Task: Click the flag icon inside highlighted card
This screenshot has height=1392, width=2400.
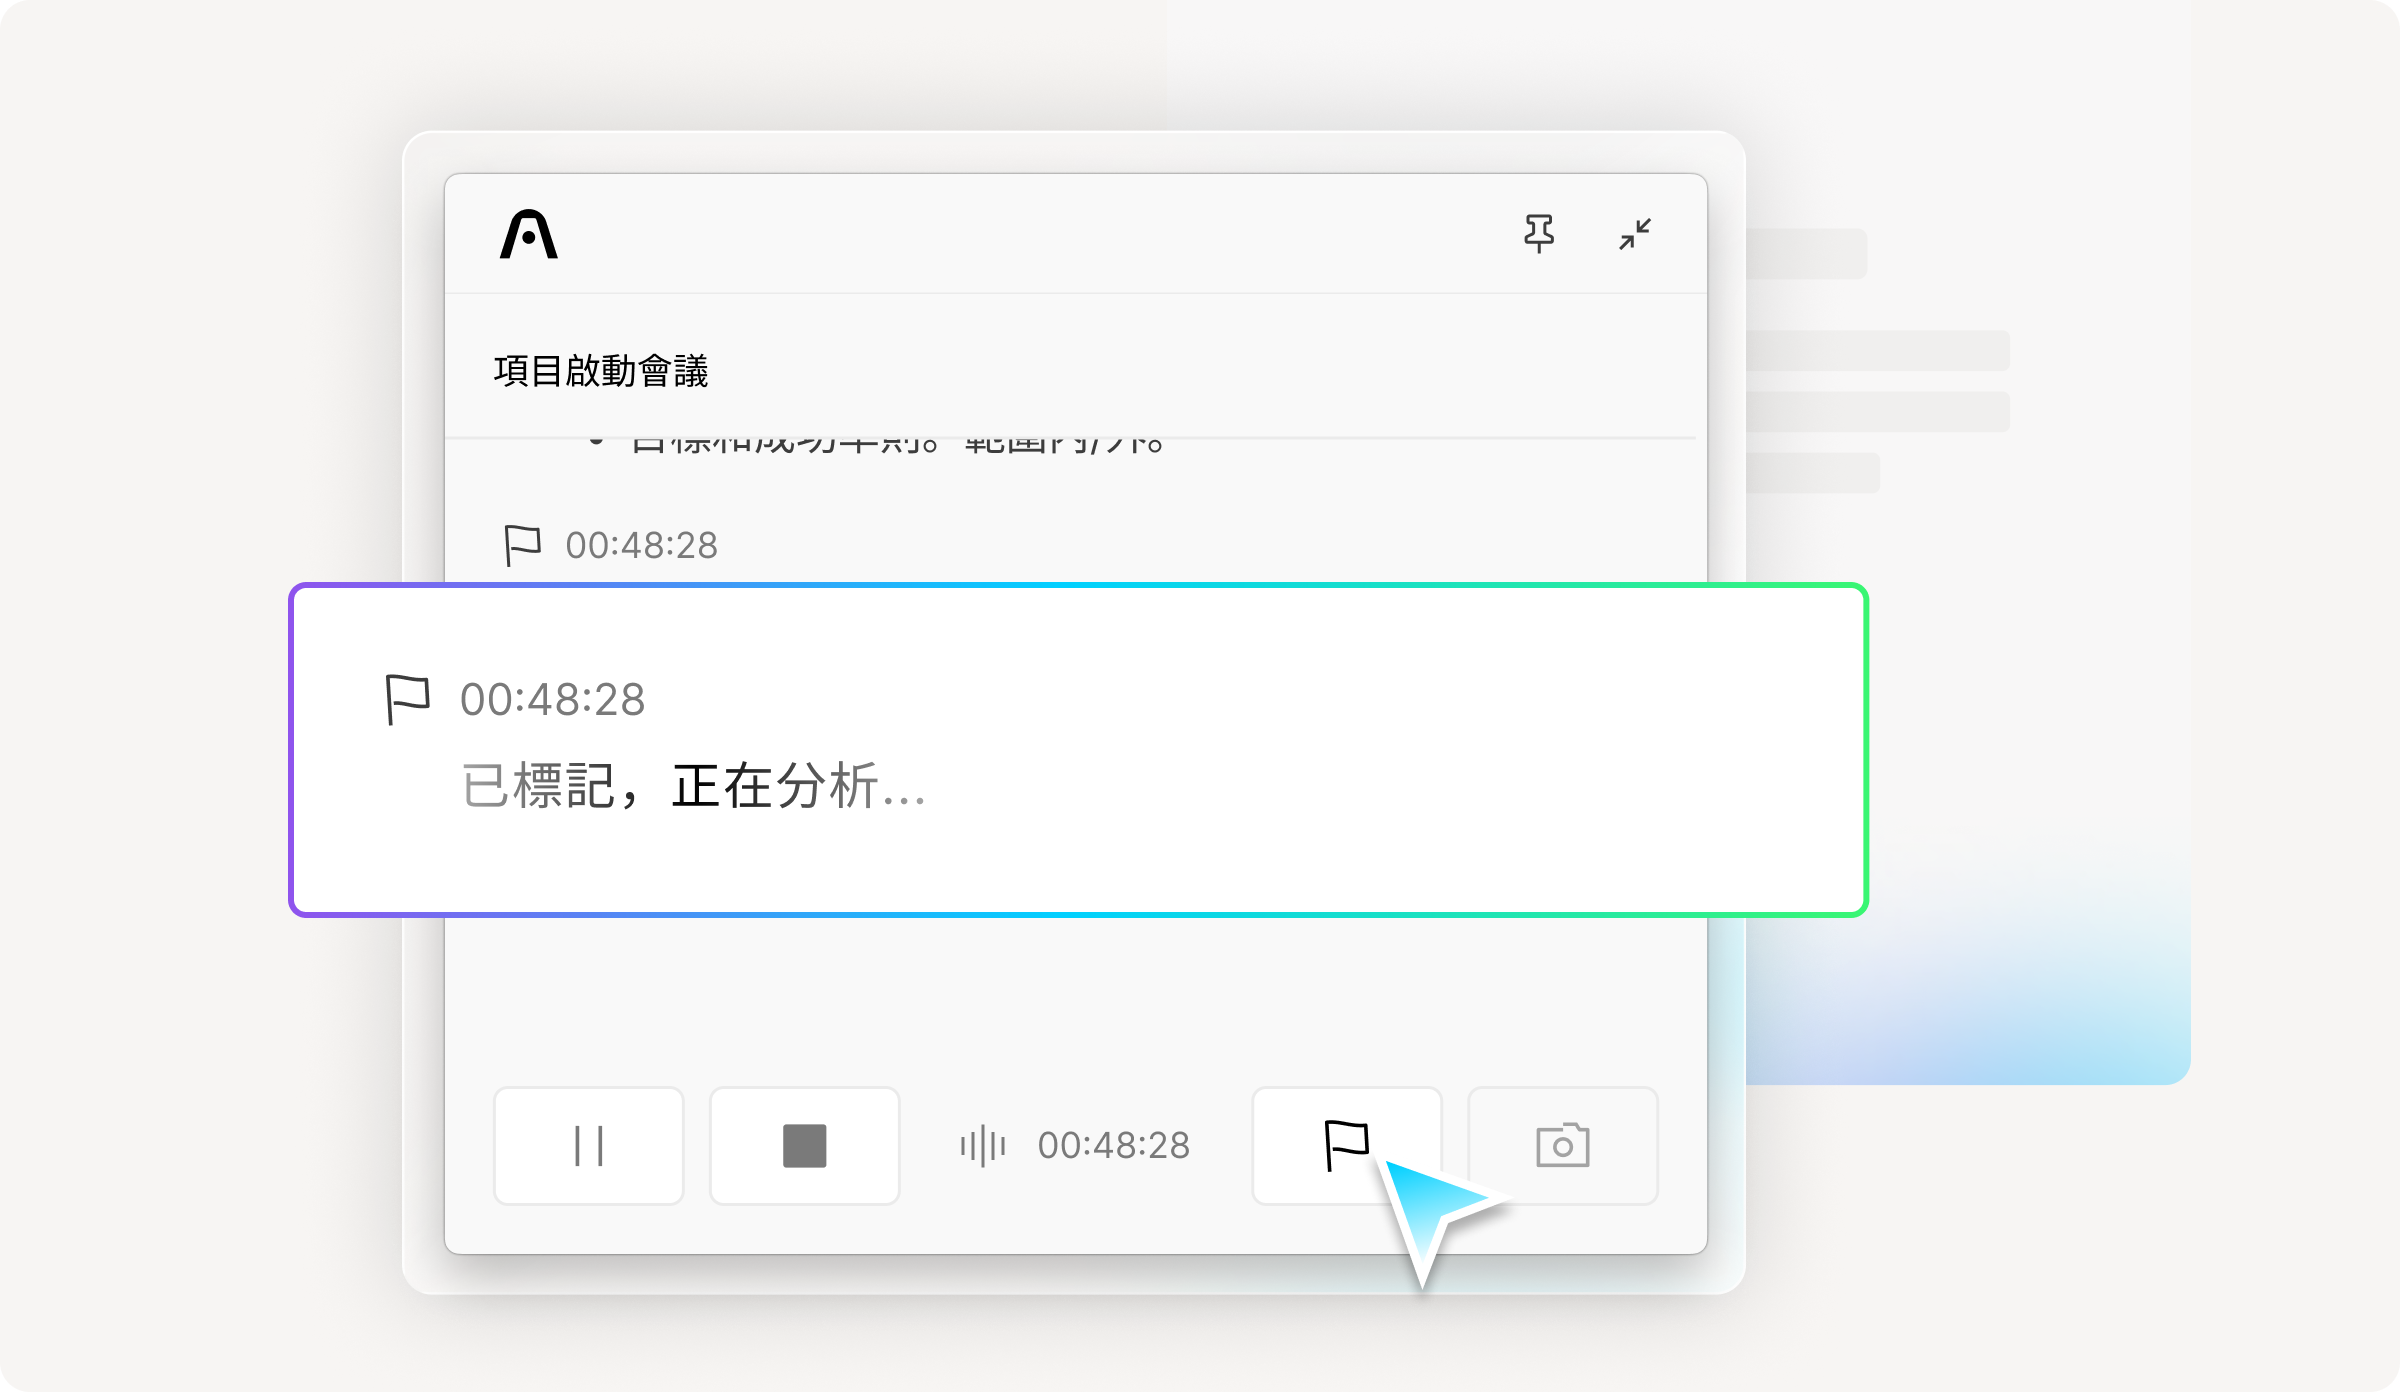Action: point(407,699)
